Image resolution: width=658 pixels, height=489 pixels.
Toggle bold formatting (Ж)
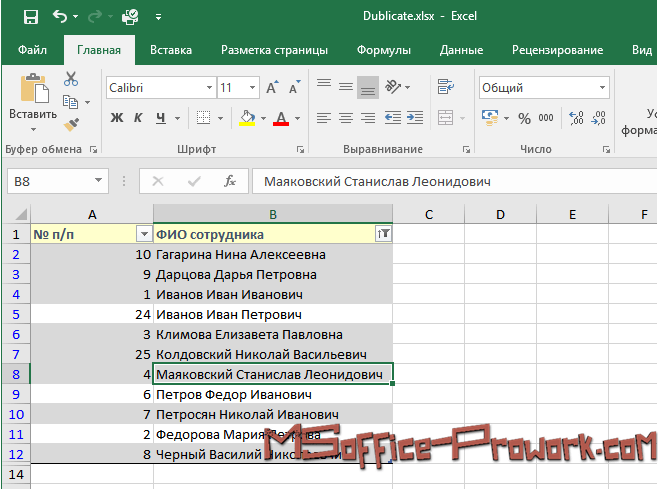[116, 118]
